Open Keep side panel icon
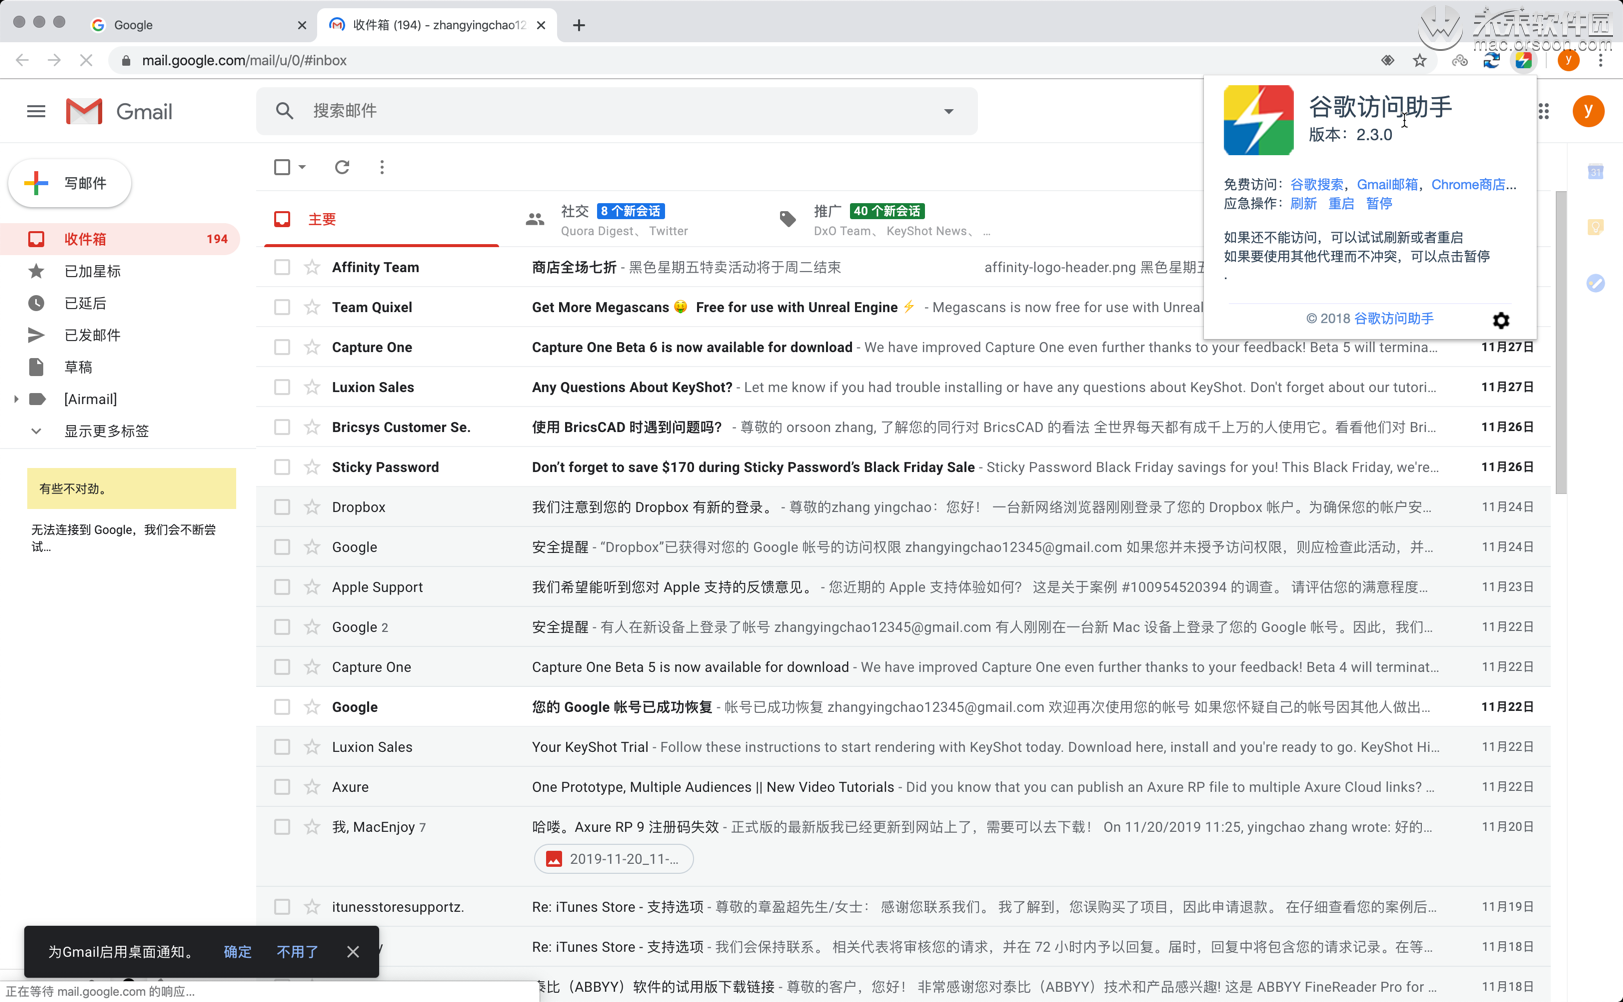Image resolution: width=1623 pixels, height=1002 pixels. pyautogui.click(x=1596, y=228)
